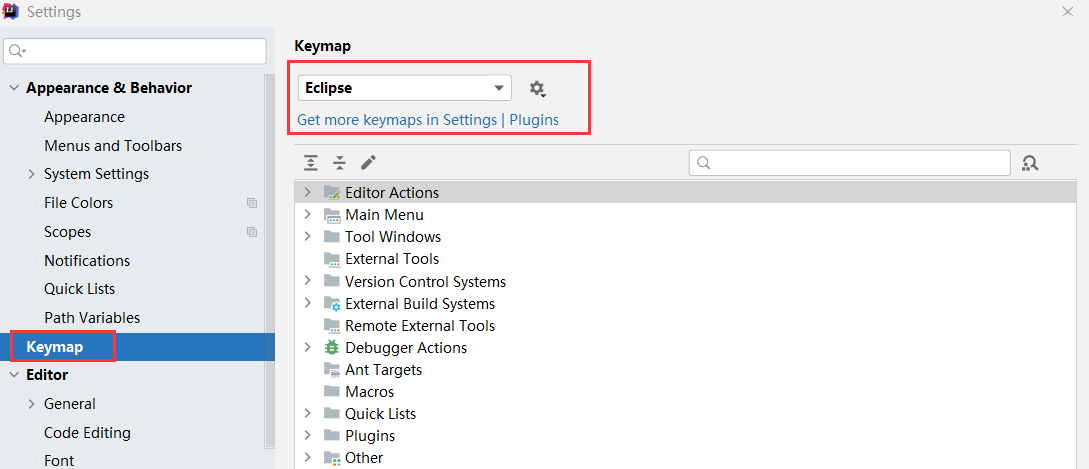1089x469 pixels.
Task: Click the Version Control Systems folder icon
Action: [x=332, y=281]
